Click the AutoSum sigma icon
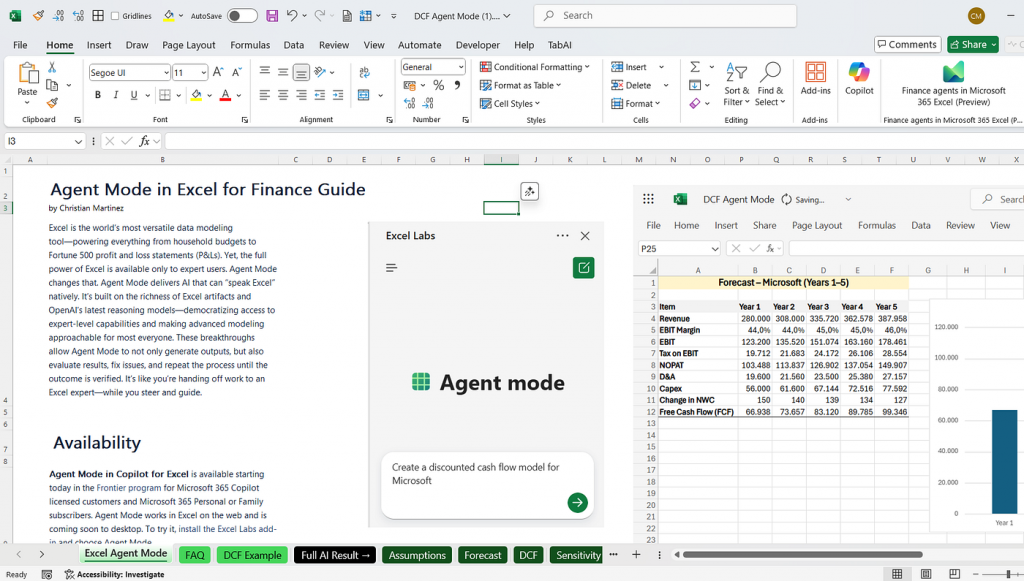 point(695,67)
